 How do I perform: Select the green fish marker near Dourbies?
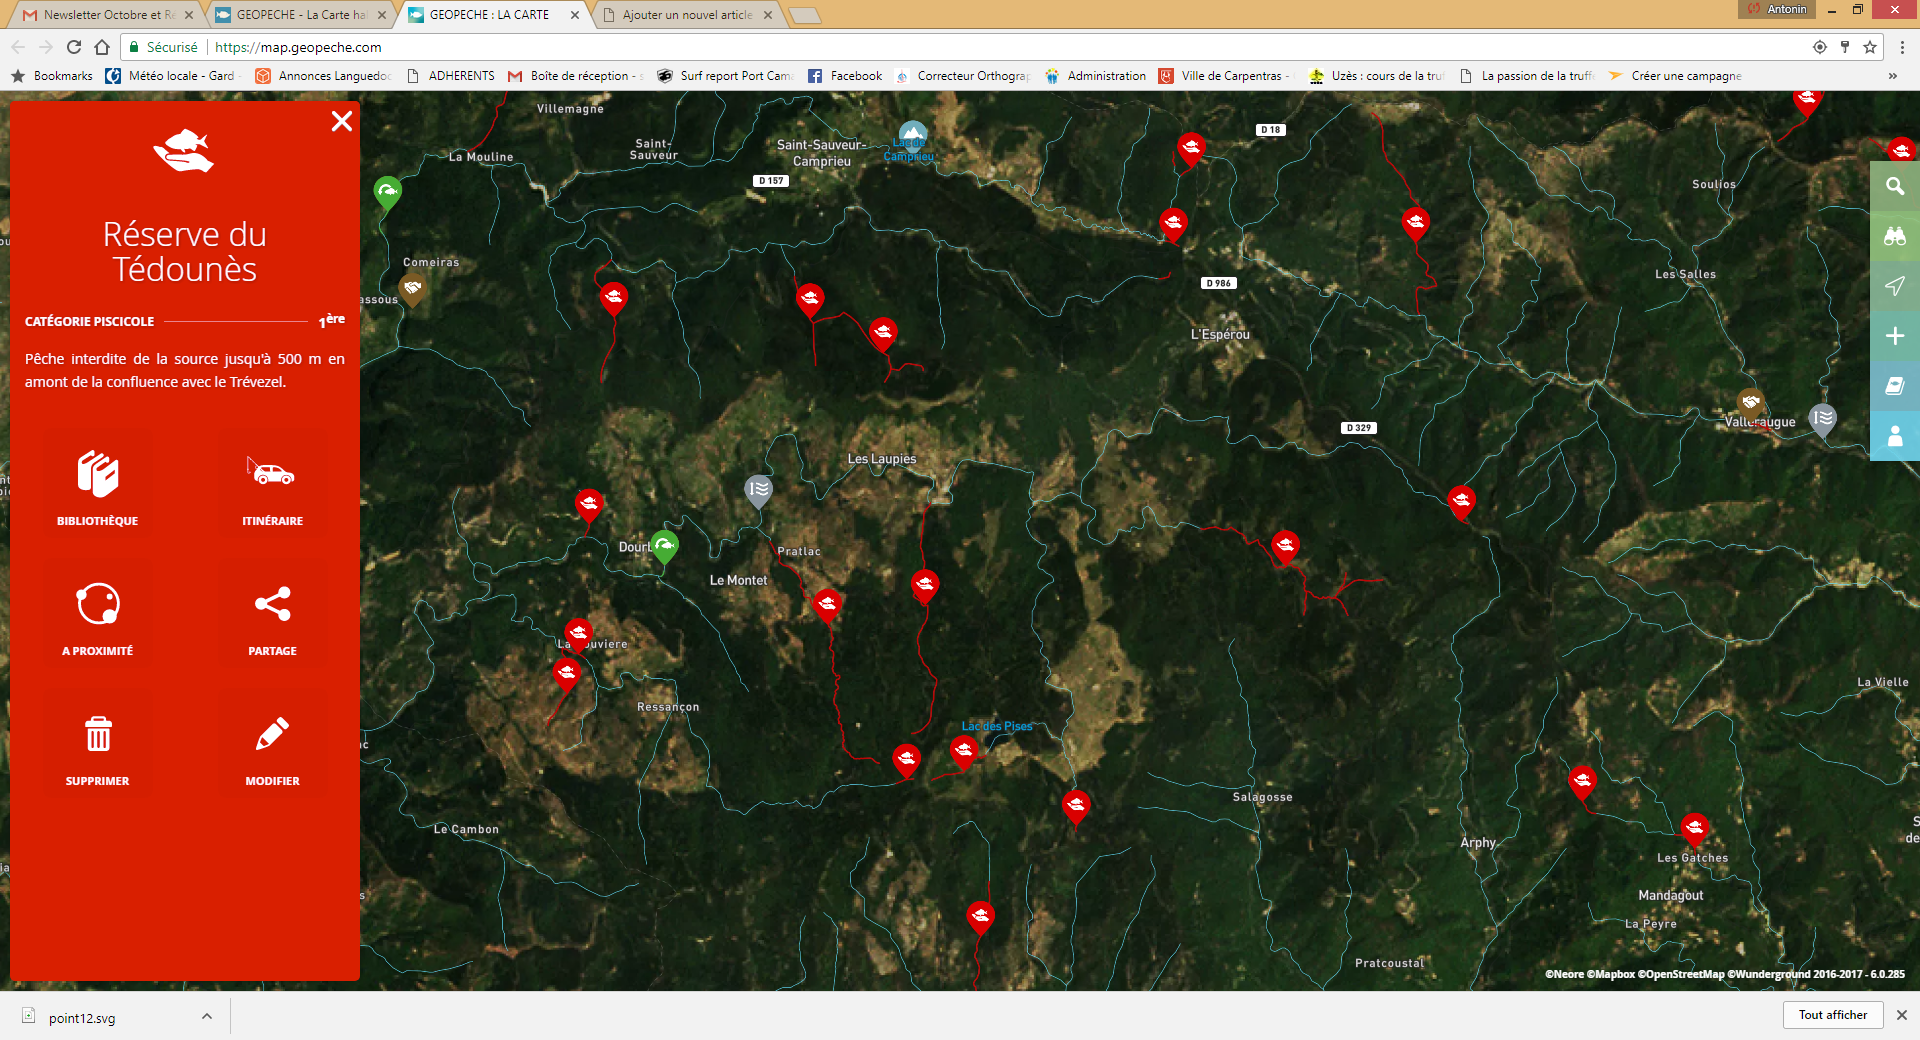click(664, 545)
